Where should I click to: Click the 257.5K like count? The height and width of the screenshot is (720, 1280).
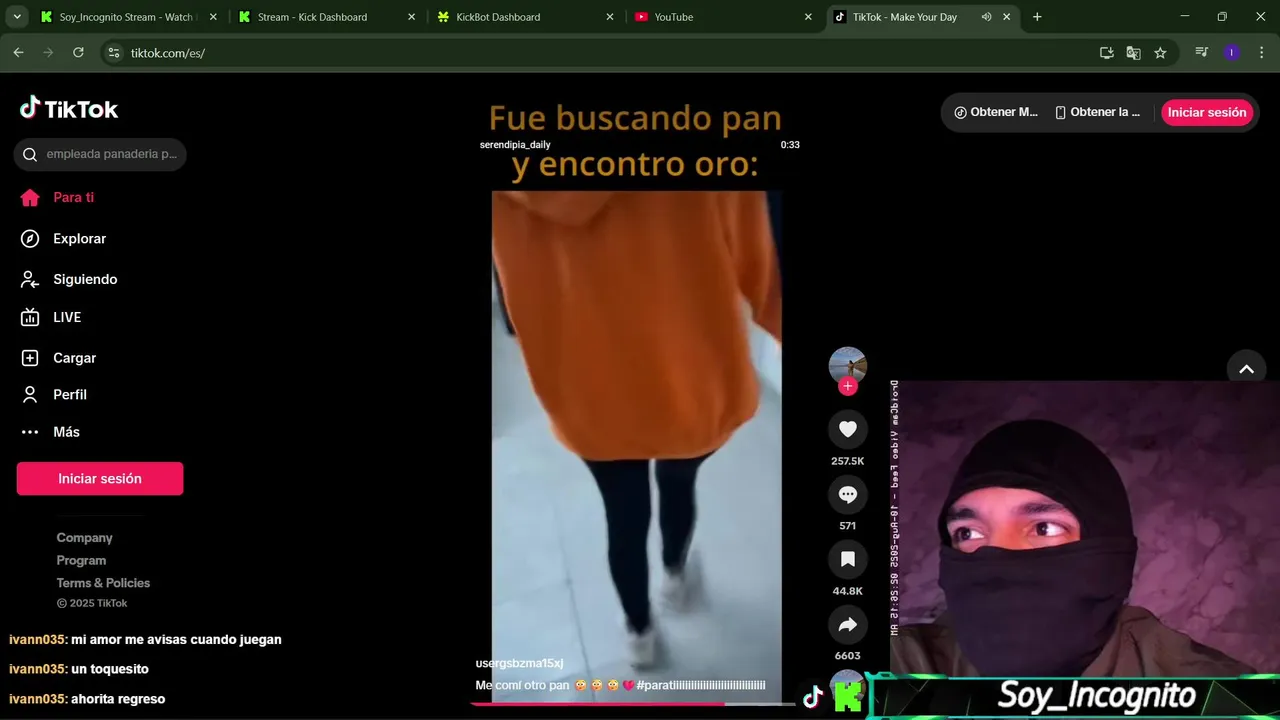pos(848,461)
